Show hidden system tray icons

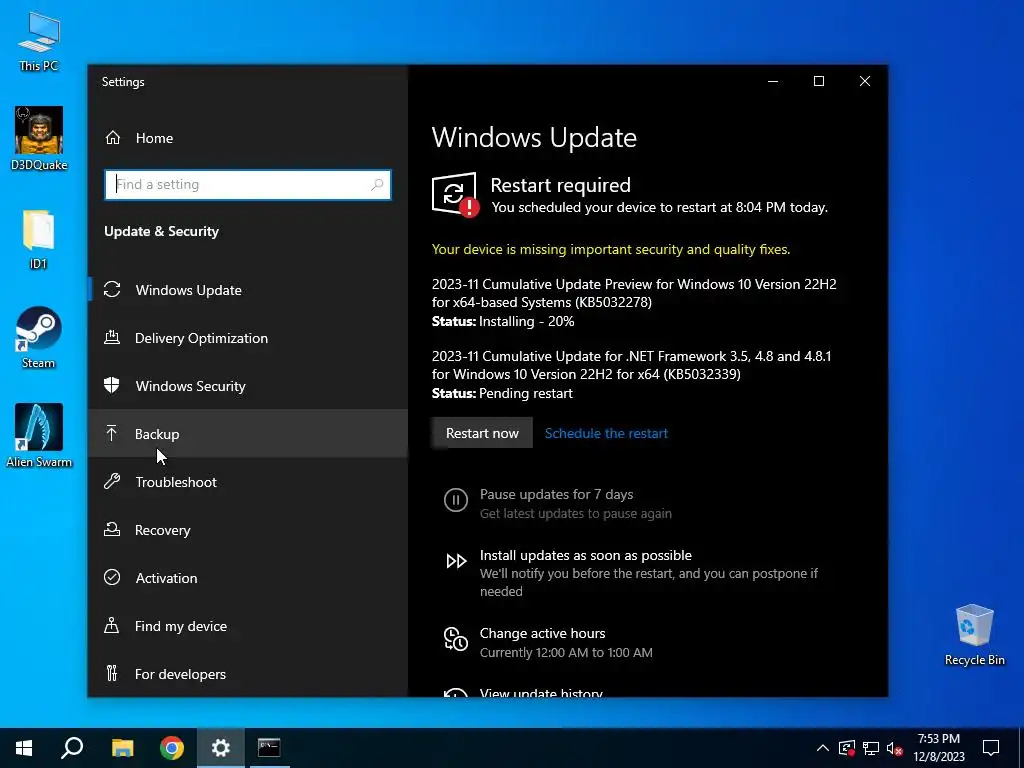pos(823,748)
